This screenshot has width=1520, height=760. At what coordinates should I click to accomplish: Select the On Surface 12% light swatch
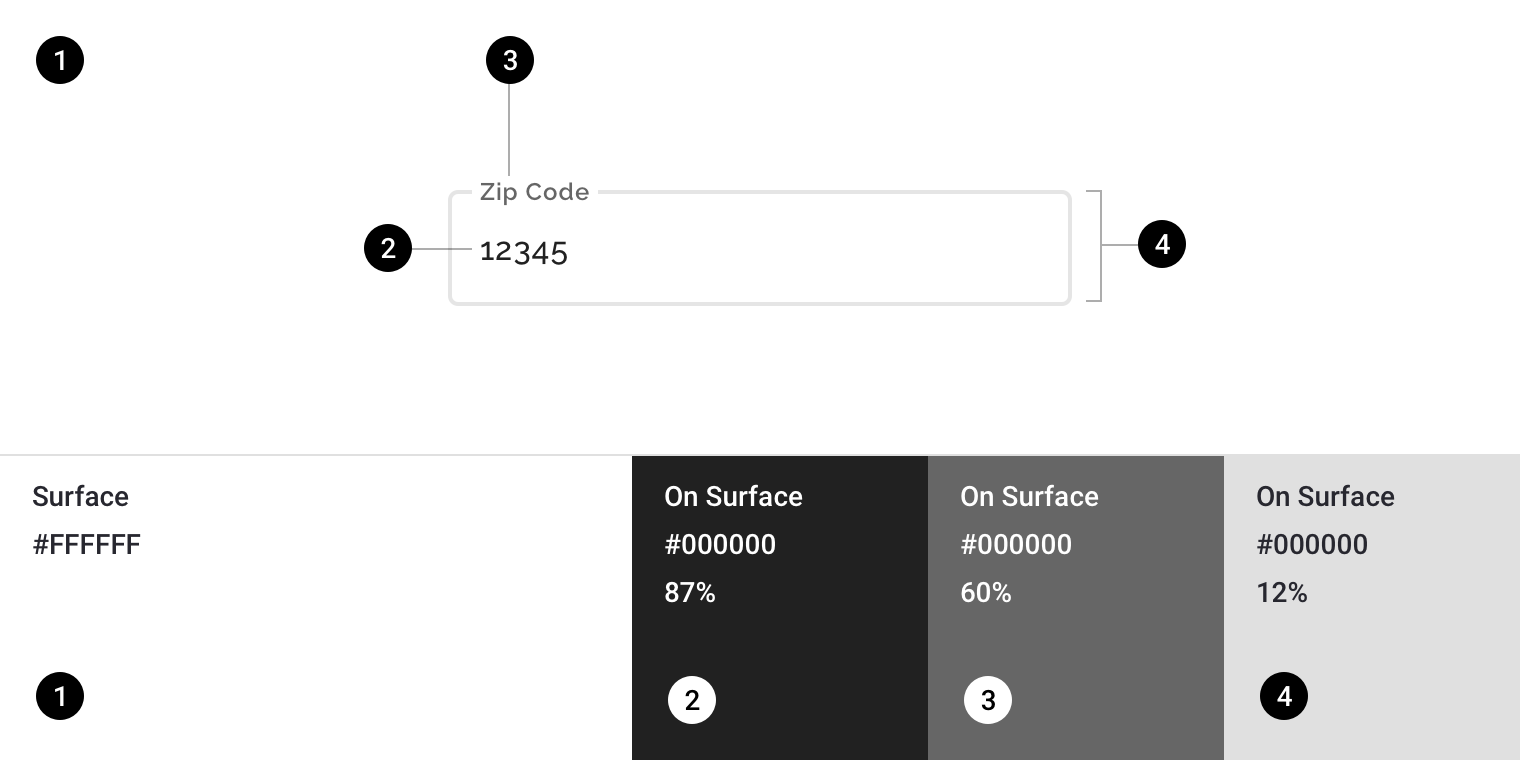(1372, 608)
